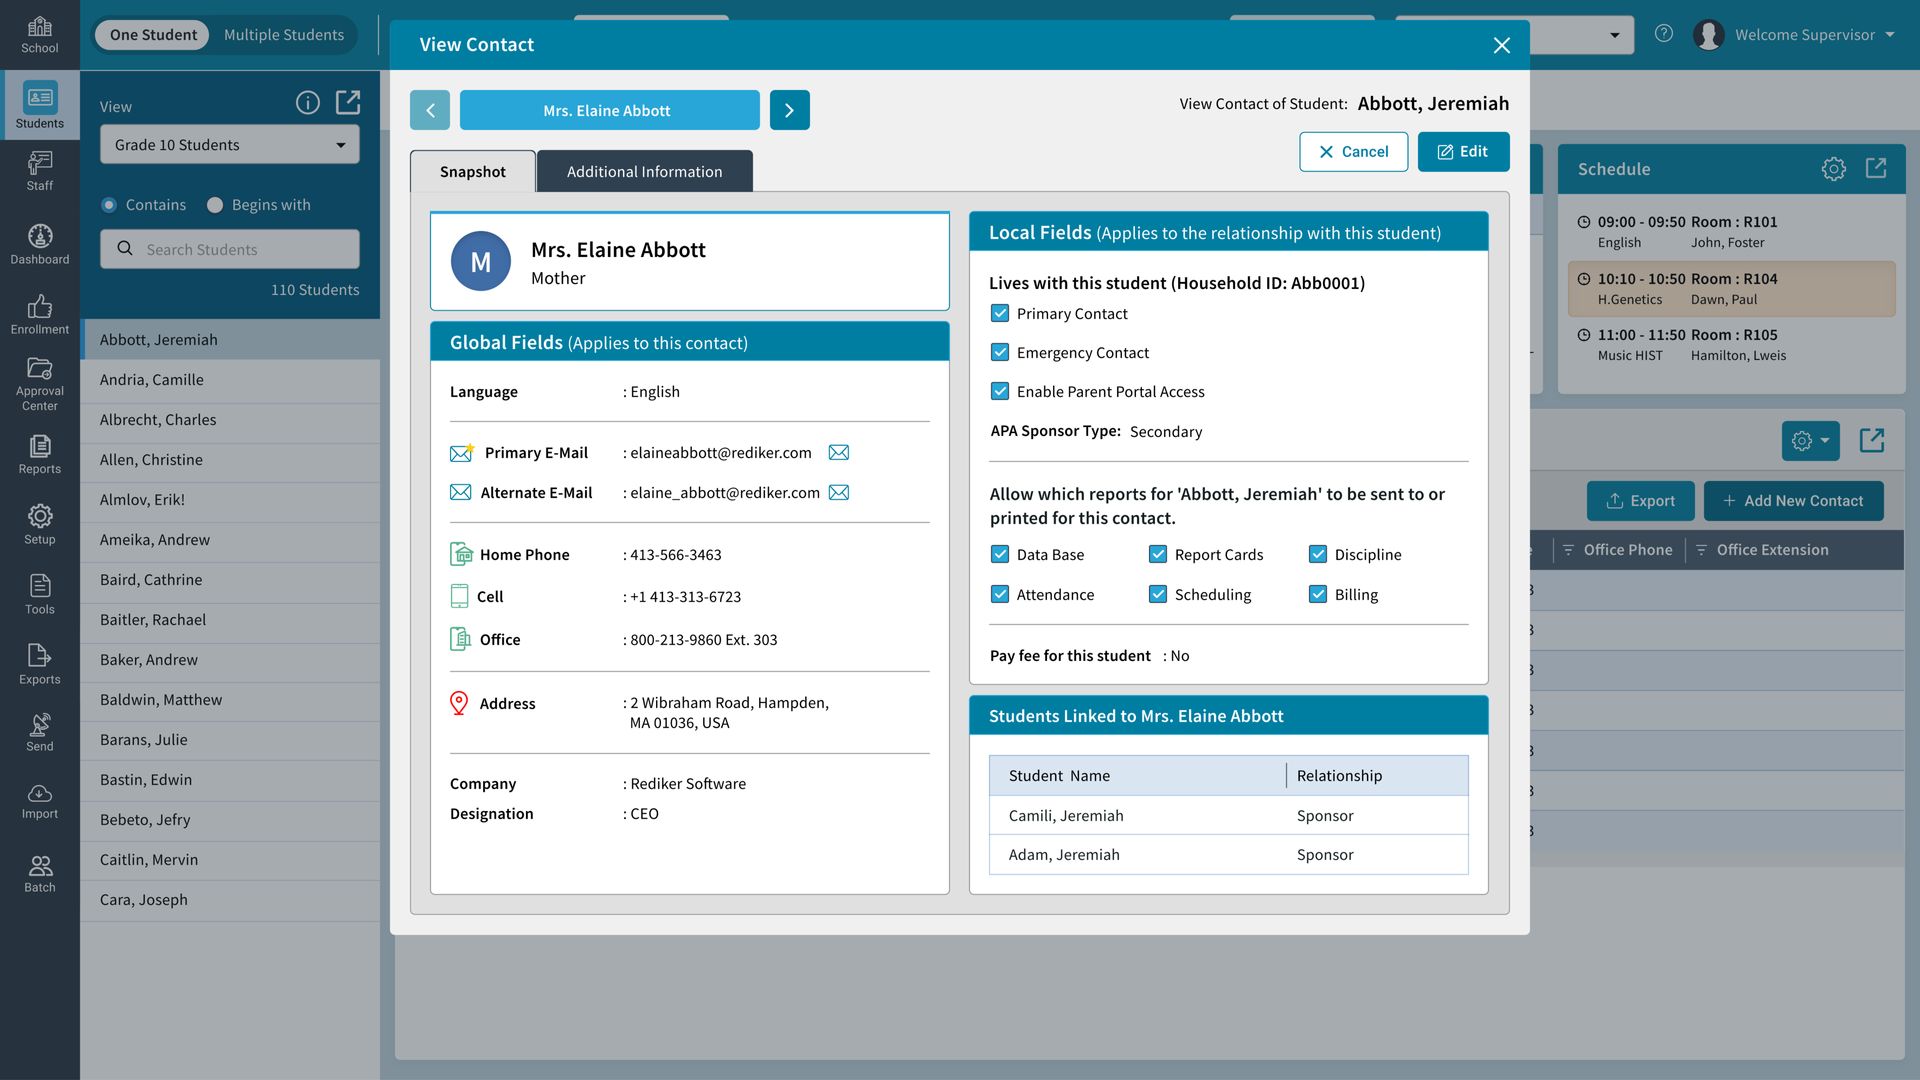This screenshot has height=1080, width=1920.
Task: Uncheck the Emergency Contact checkbox
Action: (x=1000, y=353)
